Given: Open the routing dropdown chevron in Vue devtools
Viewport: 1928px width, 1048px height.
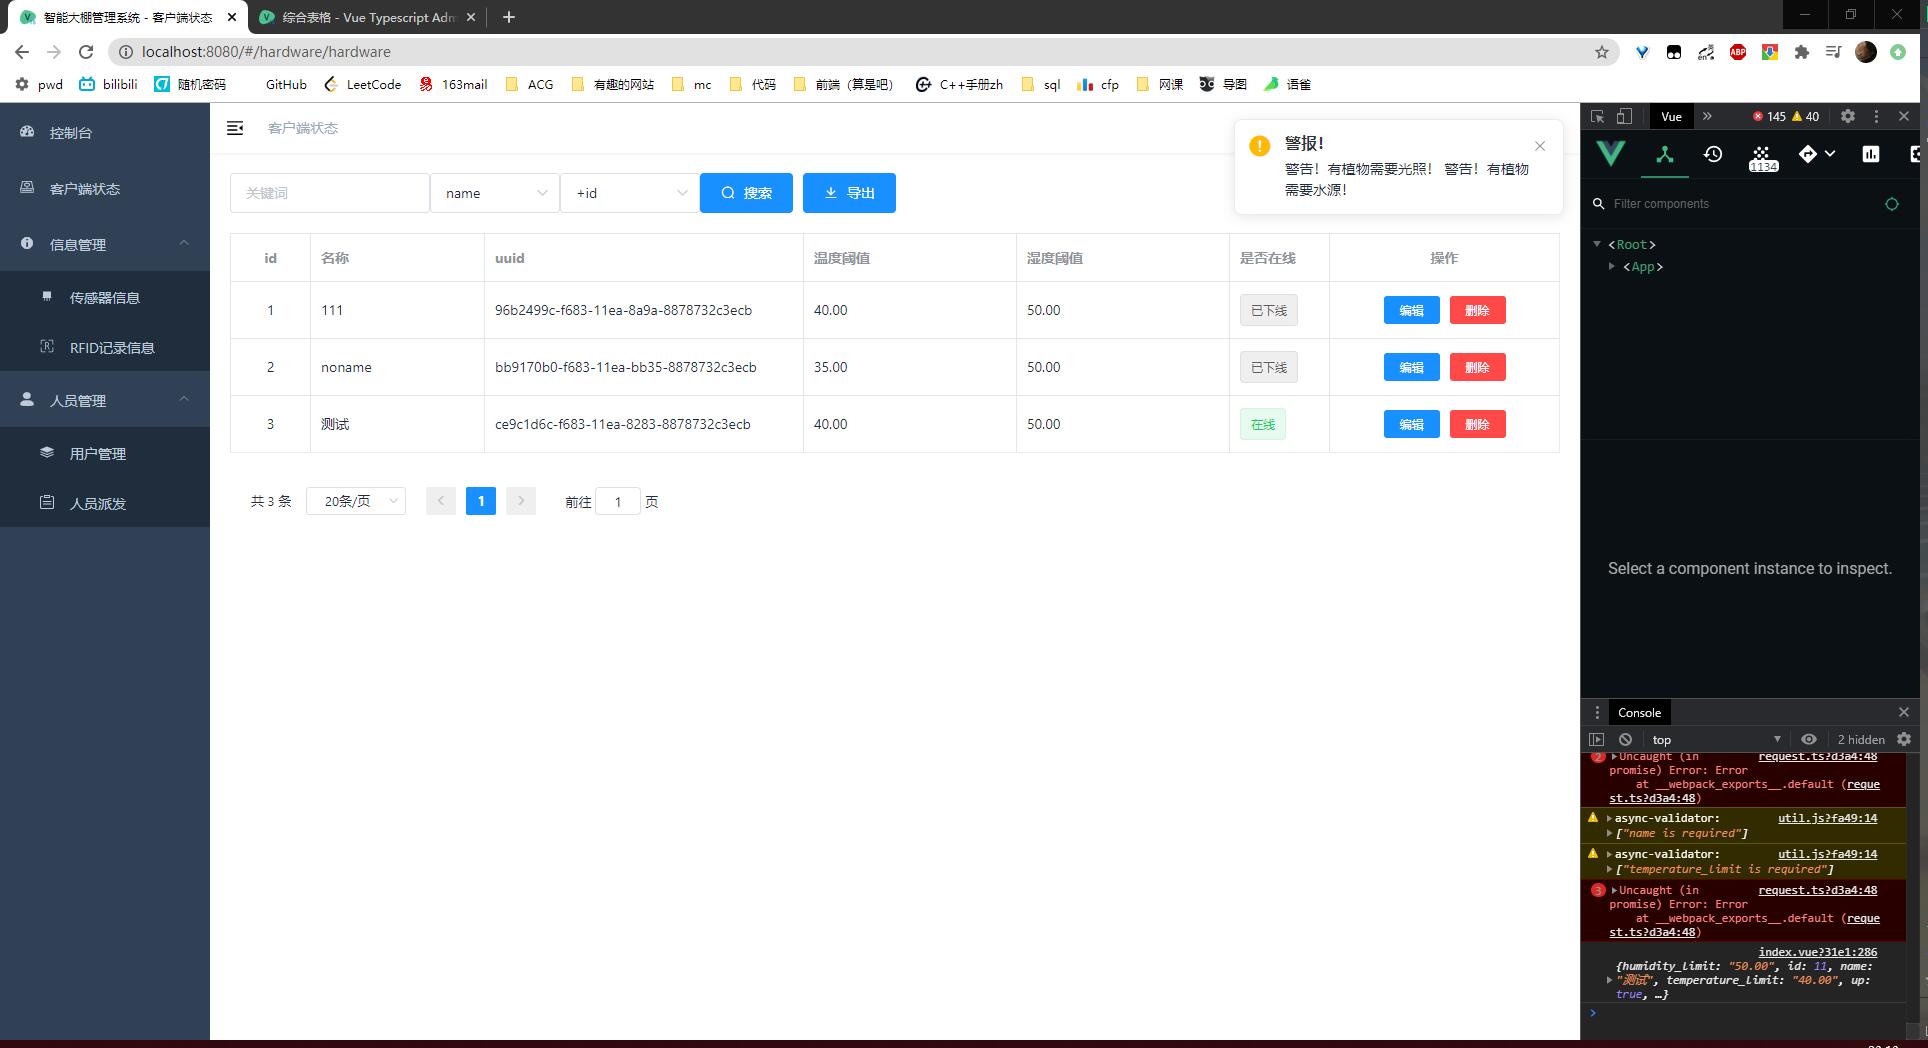Looking at the screenshot, I should coord(1830,154).
